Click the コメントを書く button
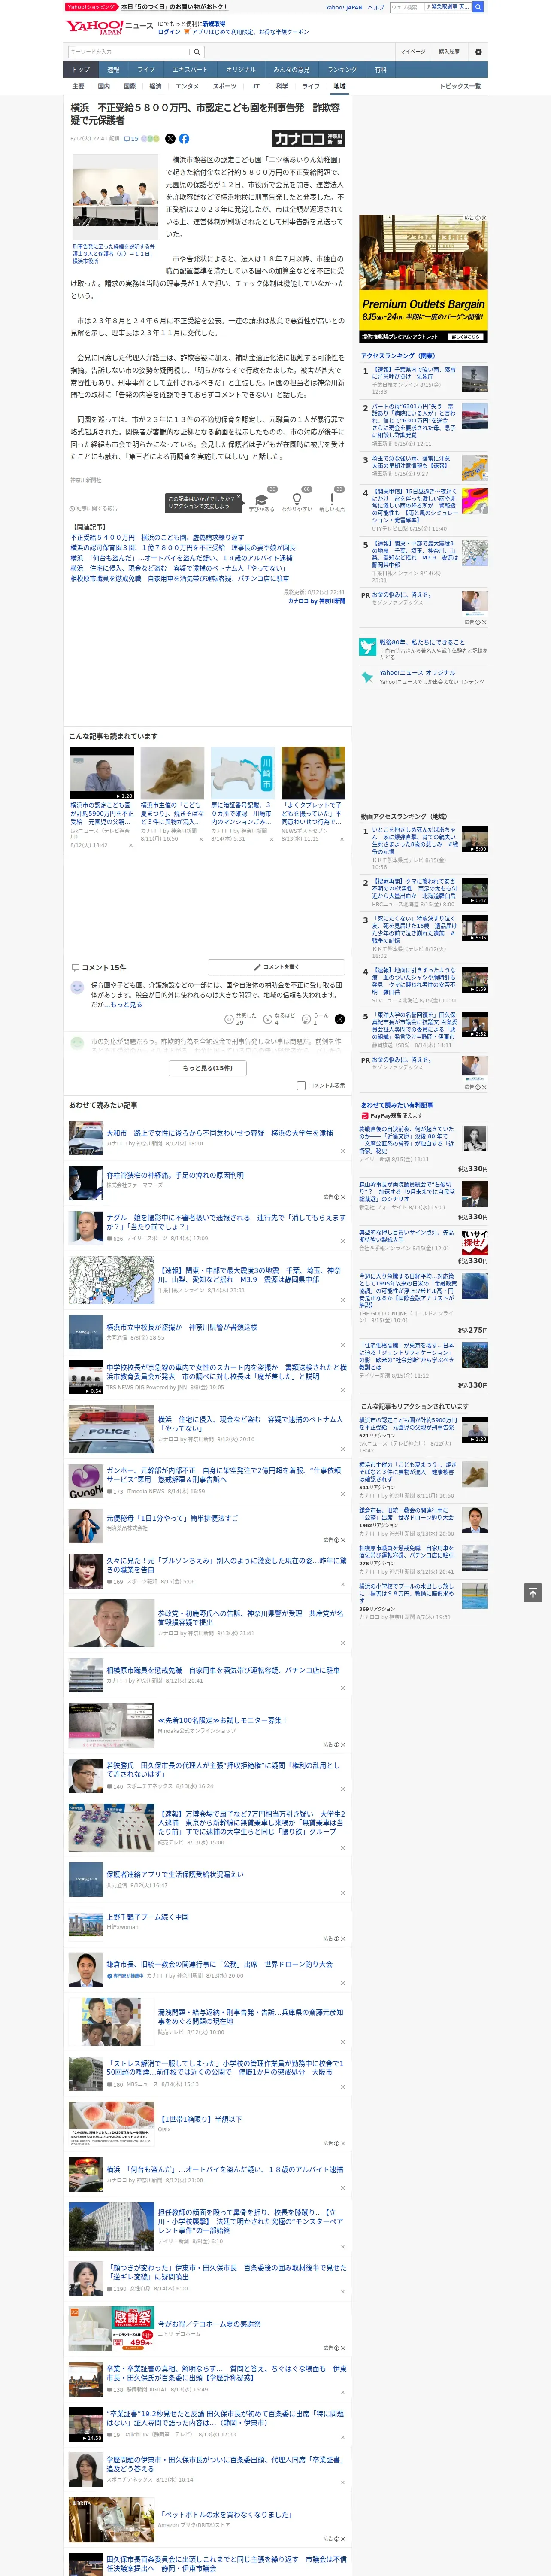Screen dimensions: 551x2576 tap(276, 967)
